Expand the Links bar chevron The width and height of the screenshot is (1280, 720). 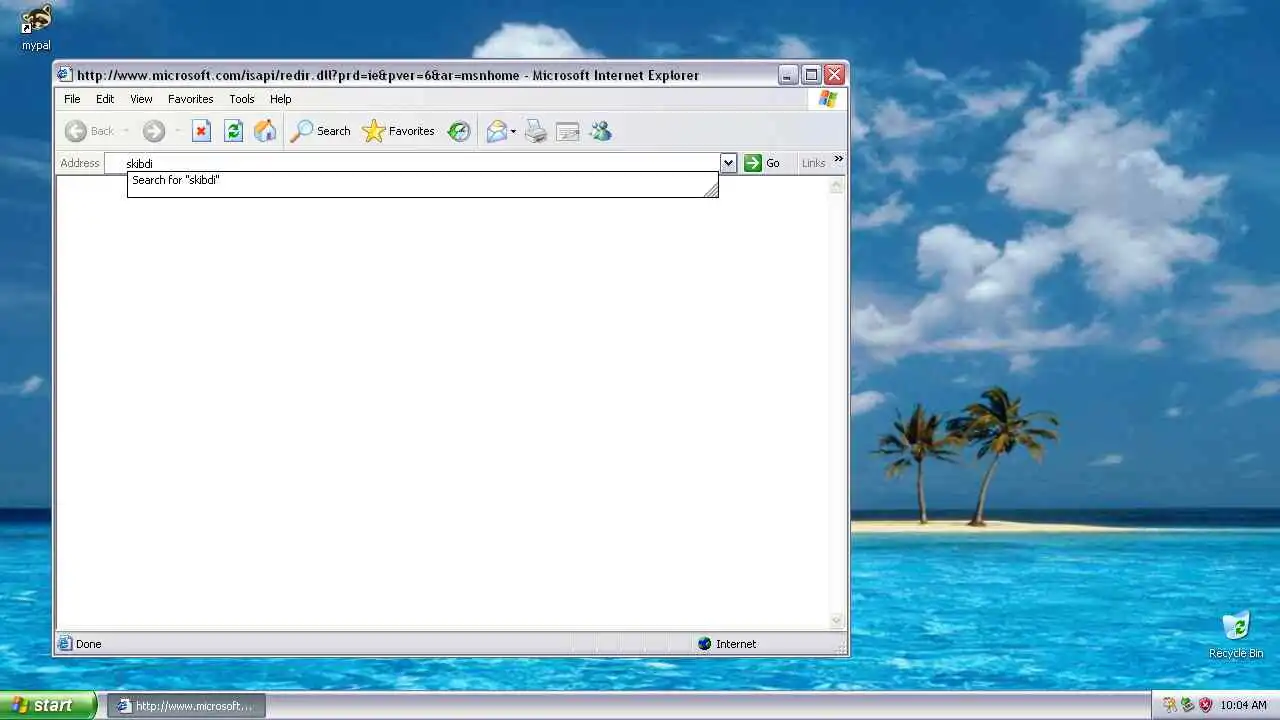click(838, 158)
